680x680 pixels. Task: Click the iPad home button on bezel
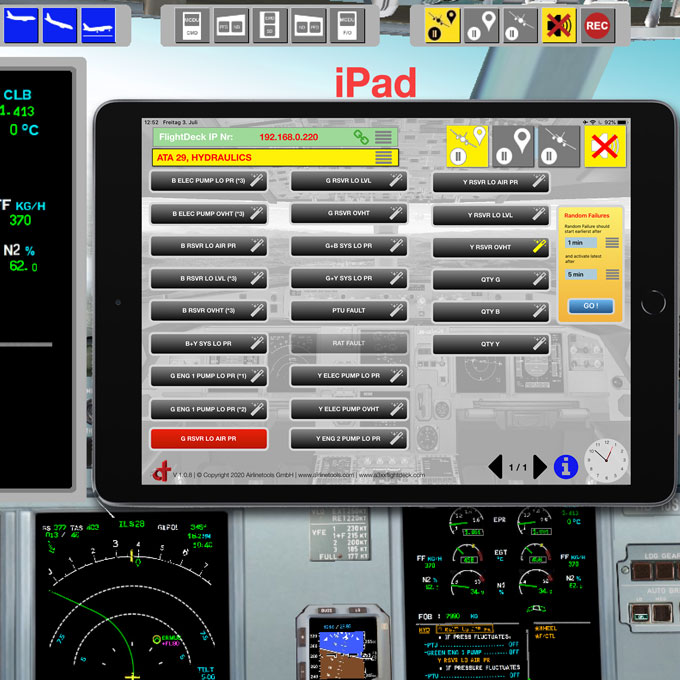click(653, 302)
